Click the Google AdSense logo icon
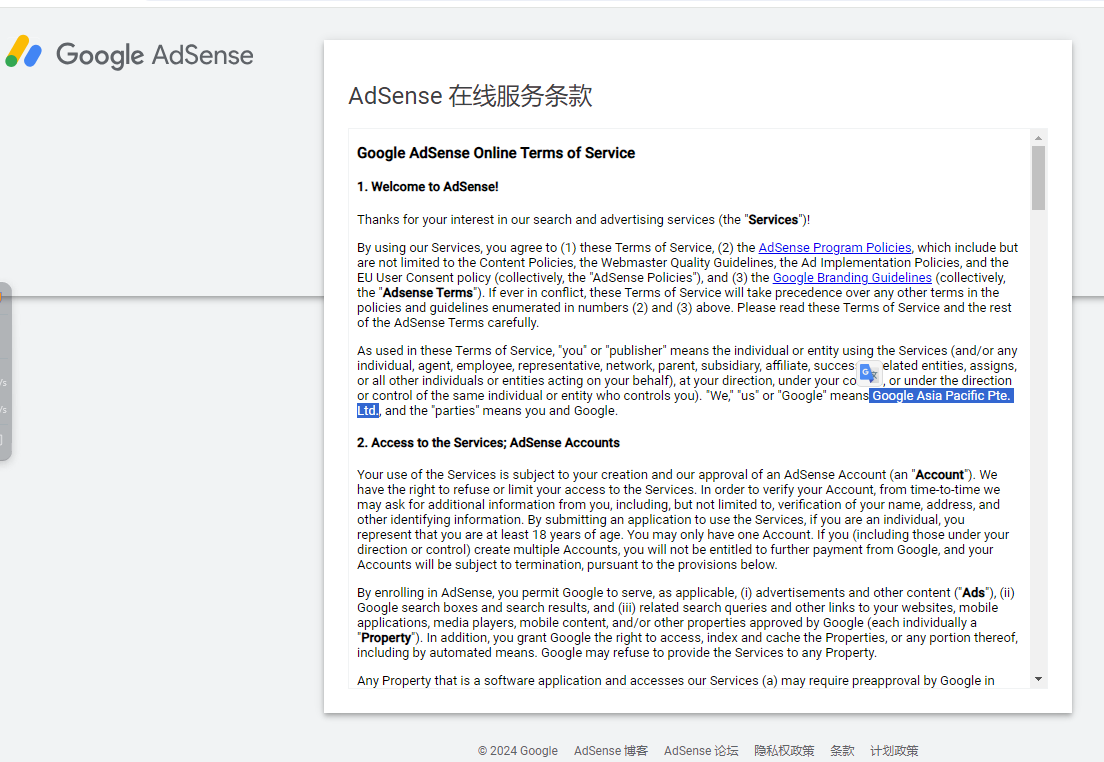1104x762 pixels. coord(24,52)
